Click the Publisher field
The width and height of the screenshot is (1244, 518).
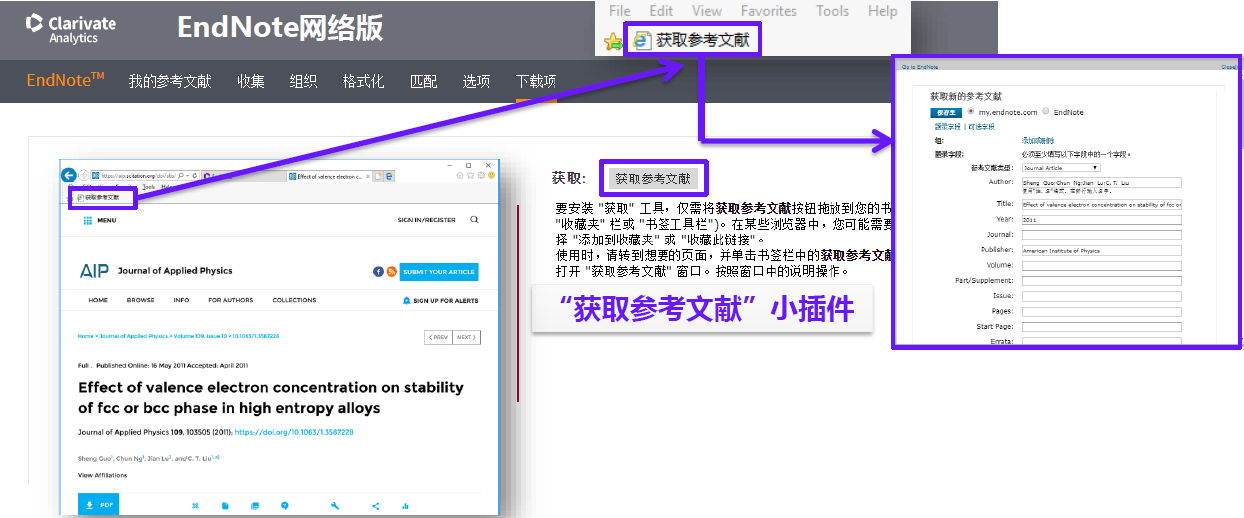1102,251
